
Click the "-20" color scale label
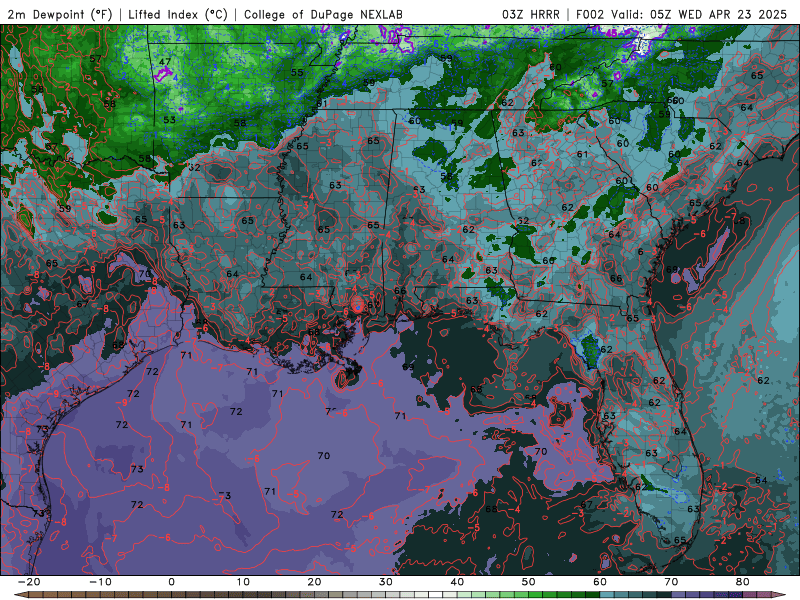point(29,582)
